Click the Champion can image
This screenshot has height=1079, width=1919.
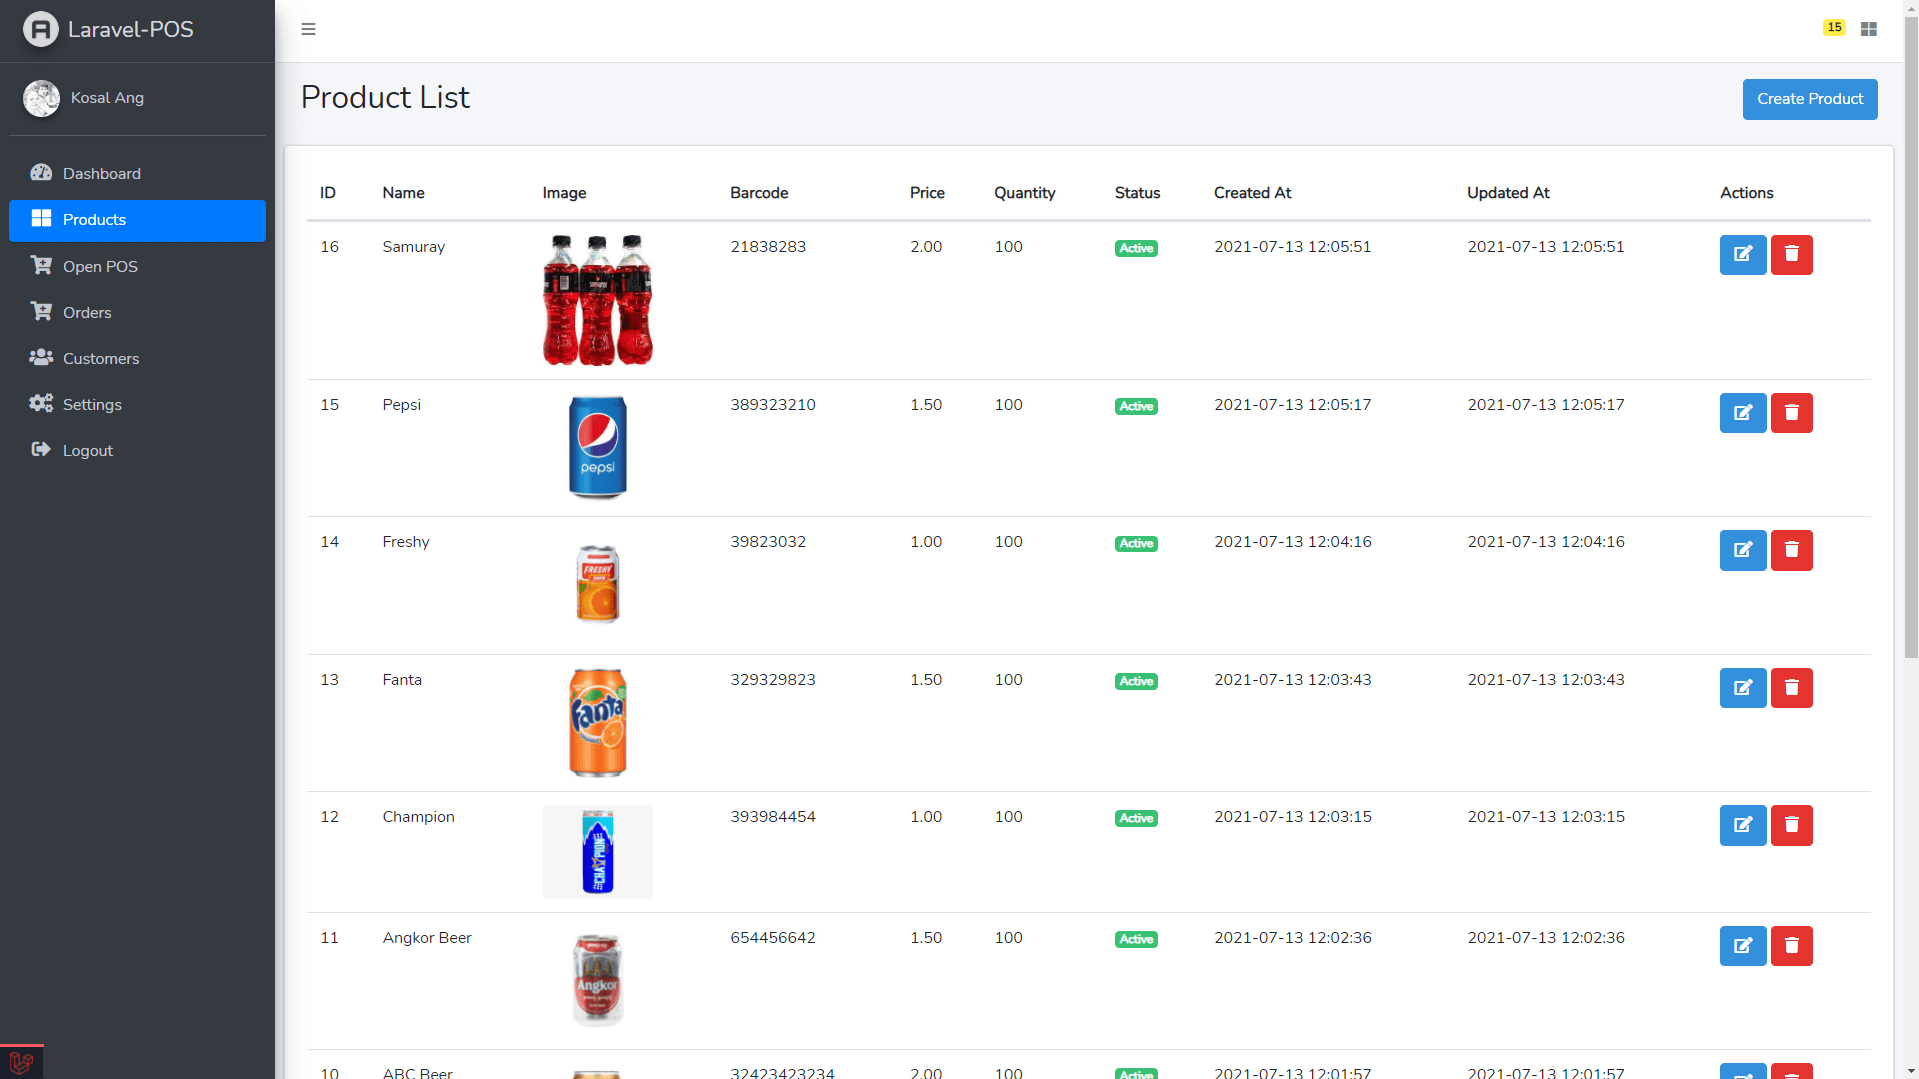pyautogui.click(x=597, y=852)
